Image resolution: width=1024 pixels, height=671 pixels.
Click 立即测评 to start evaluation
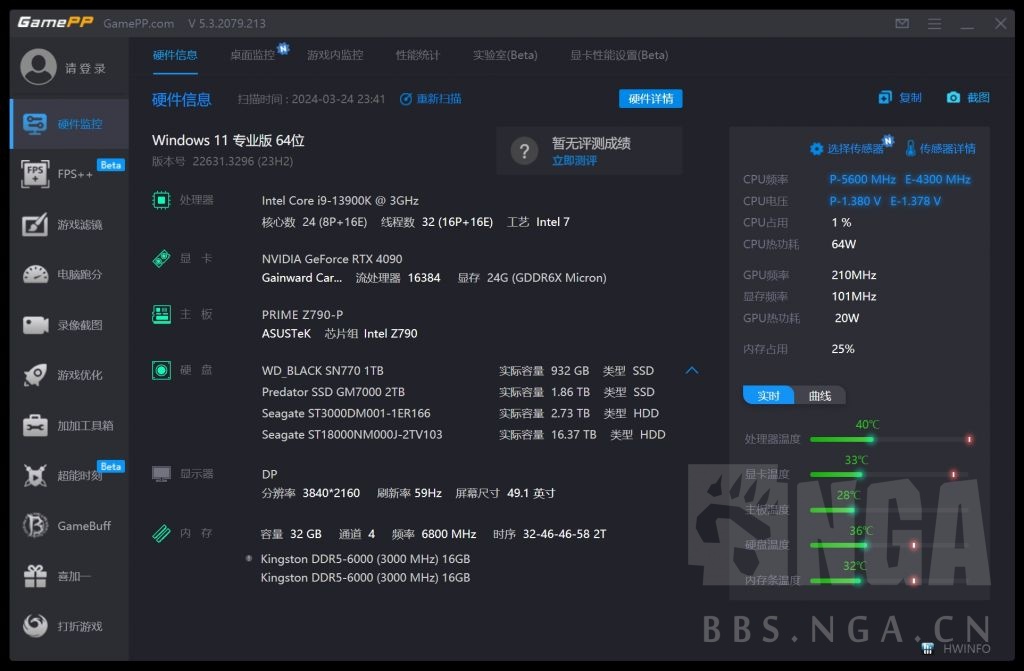[x=573, y=160]
